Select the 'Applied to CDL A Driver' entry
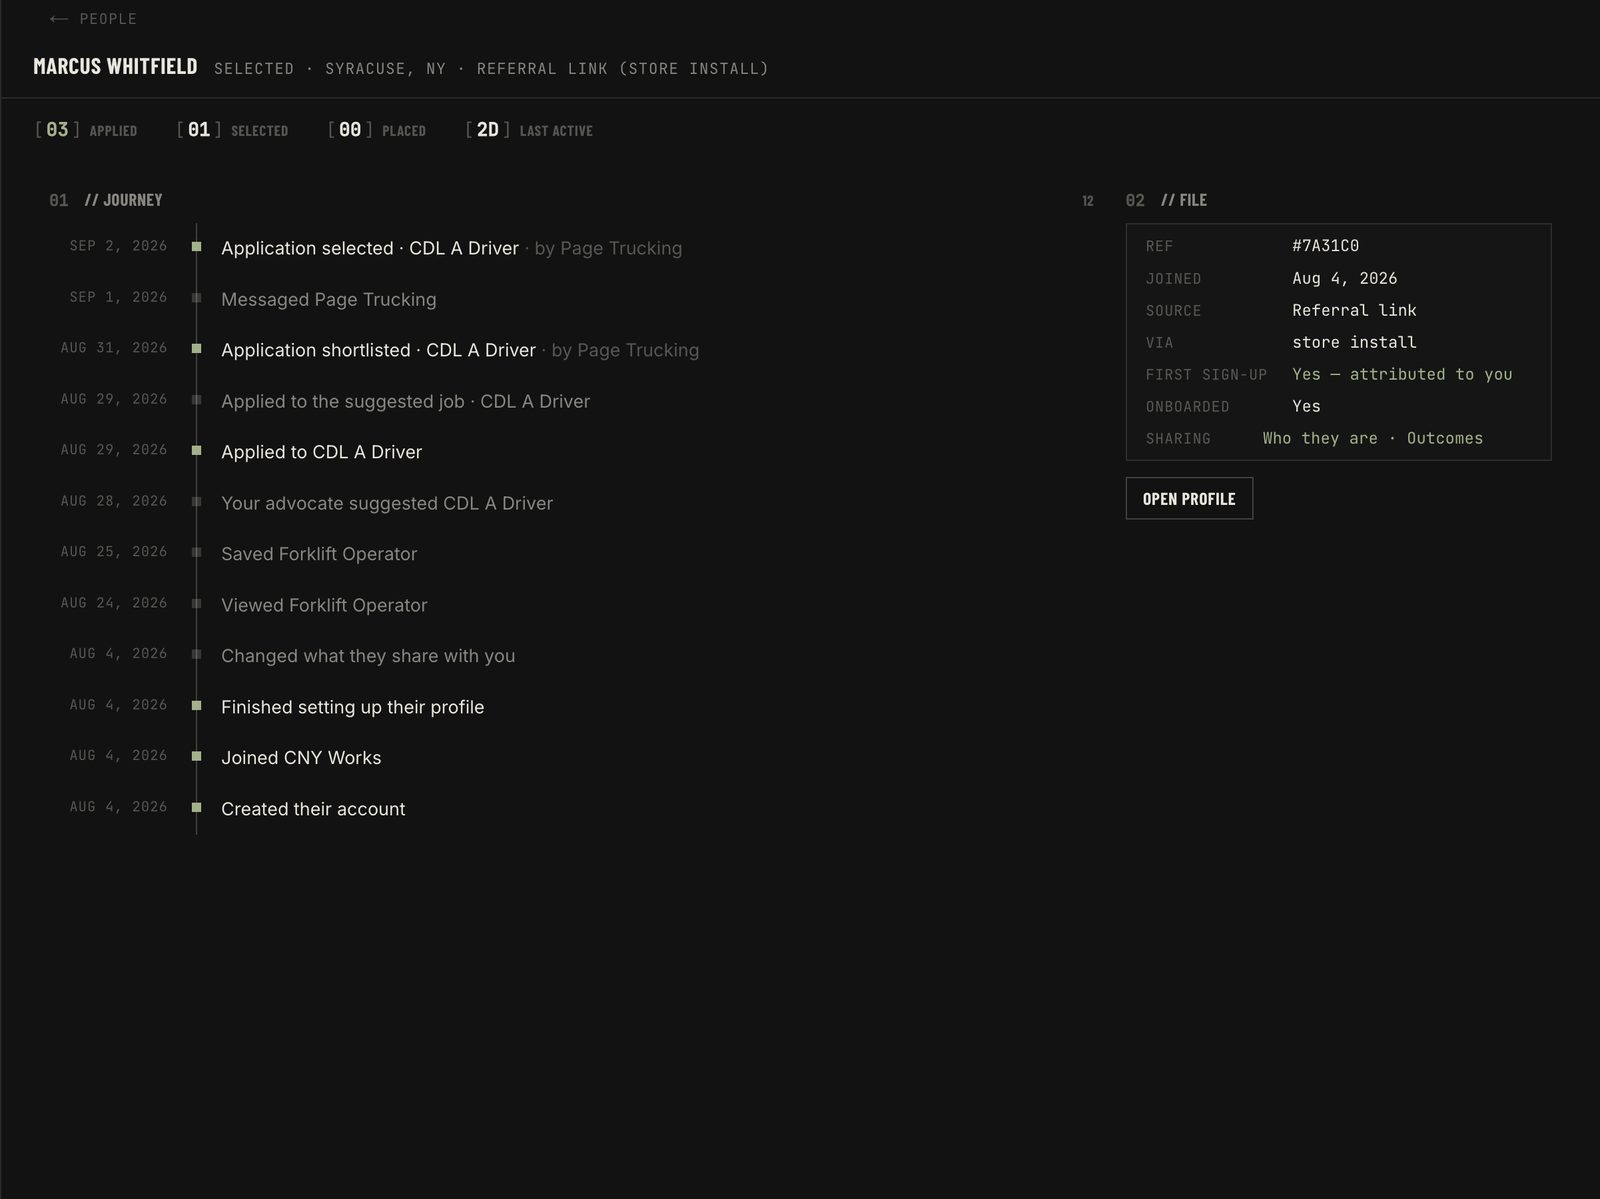This screenshot has height=1199, width=1600. [x=321, y=452]
